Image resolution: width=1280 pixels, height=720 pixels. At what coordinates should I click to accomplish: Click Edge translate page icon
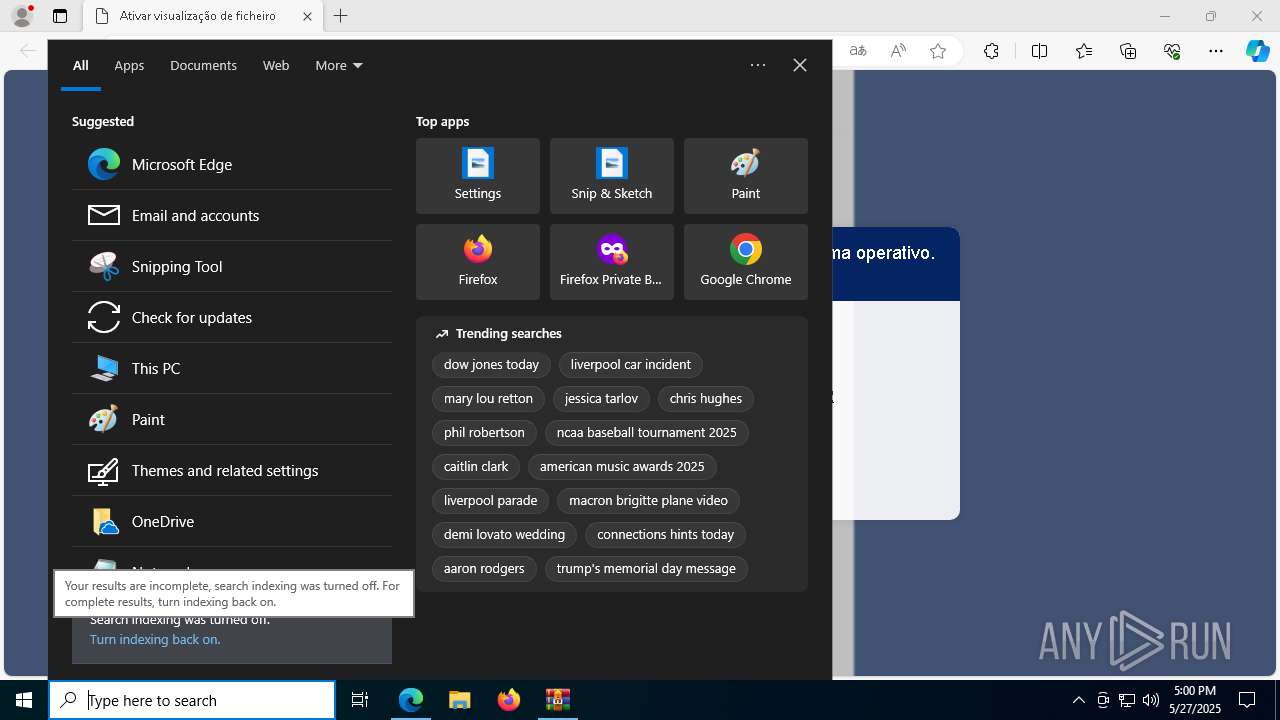(858, 51)
